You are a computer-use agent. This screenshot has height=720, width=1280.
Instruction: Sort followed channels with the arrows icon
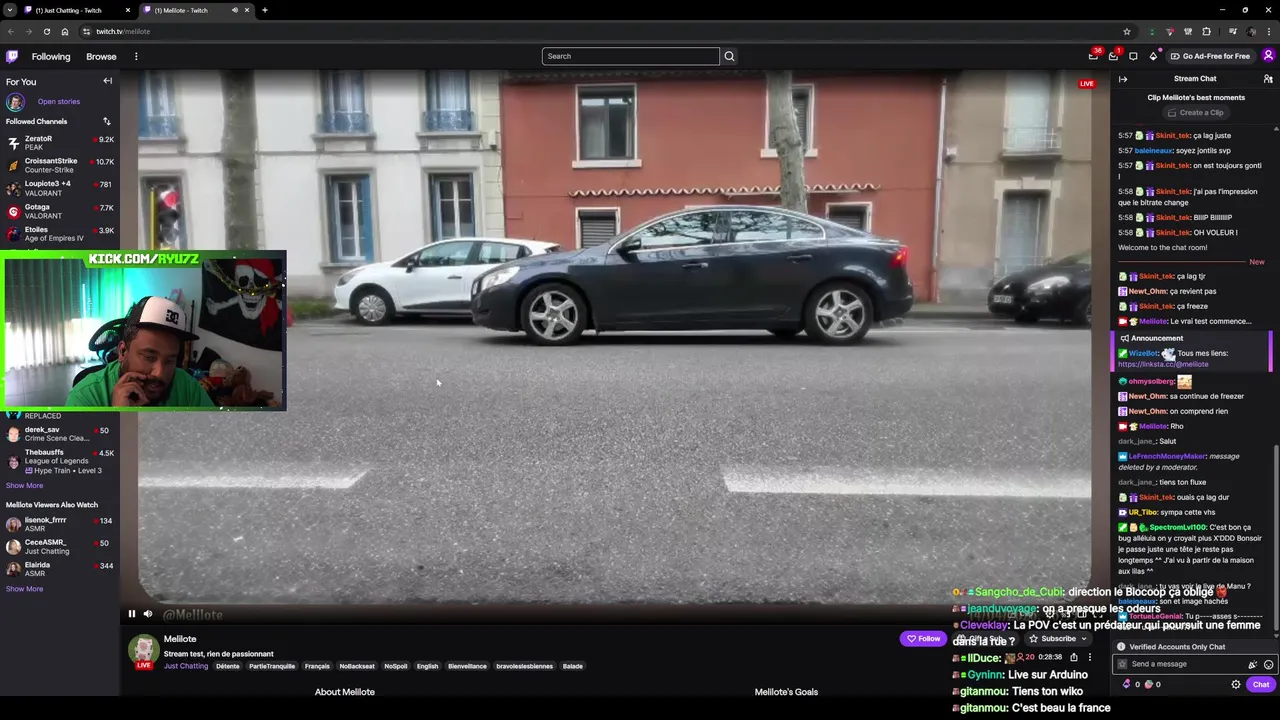coord(106,121)
